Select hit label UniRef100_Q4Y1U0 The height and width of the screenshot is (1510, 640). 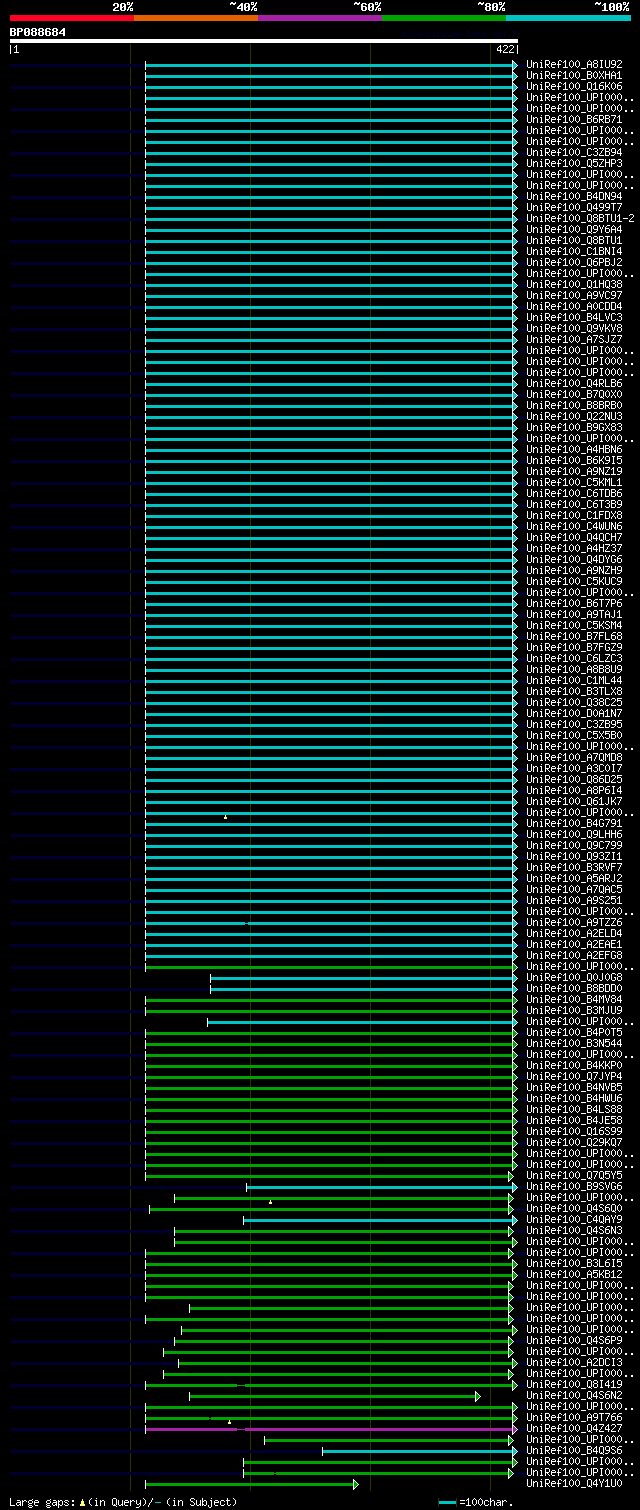point(574,1484)
